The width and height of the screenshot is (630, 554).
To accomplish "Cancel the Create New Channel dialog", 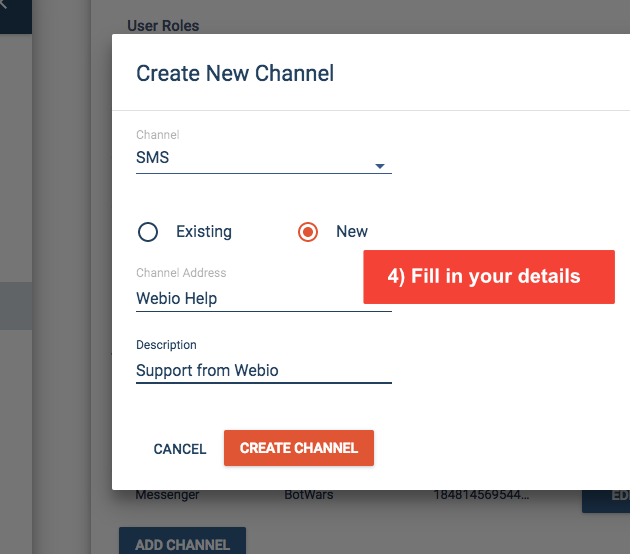I will pyautogui.click(x=180, y=449).
